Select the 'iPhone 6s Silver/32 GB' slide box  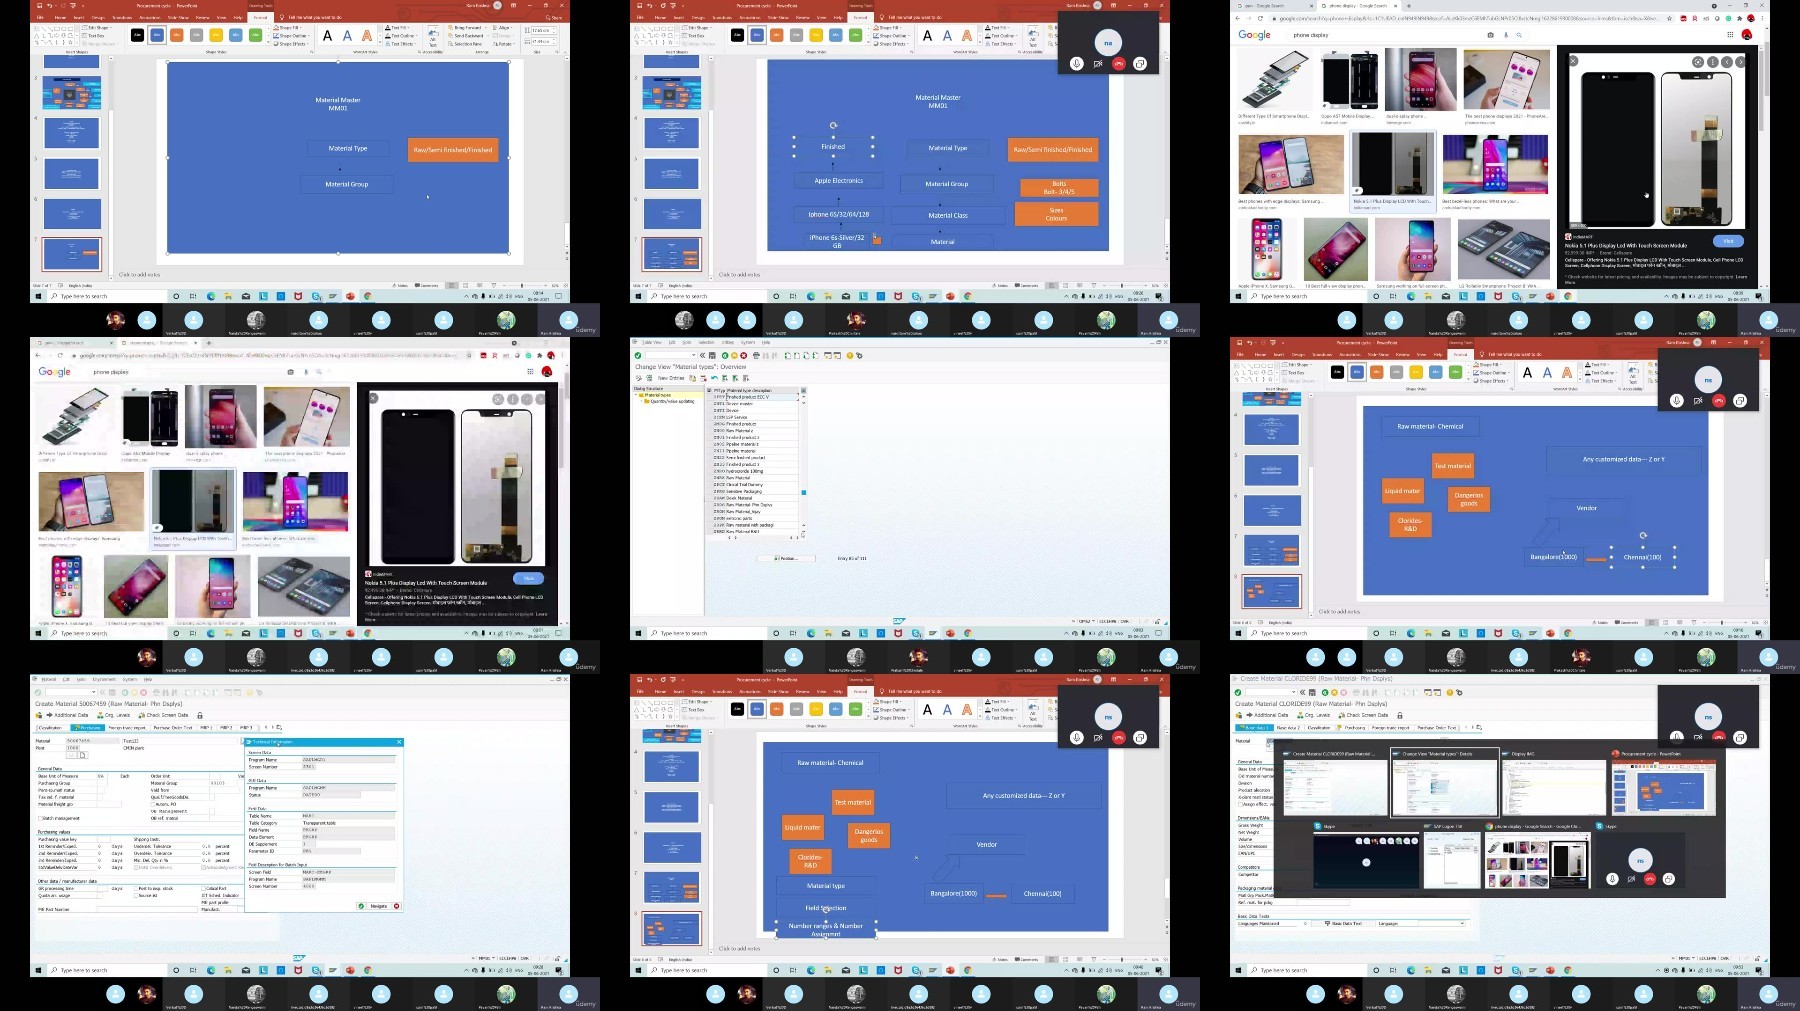tap(837, 241)
